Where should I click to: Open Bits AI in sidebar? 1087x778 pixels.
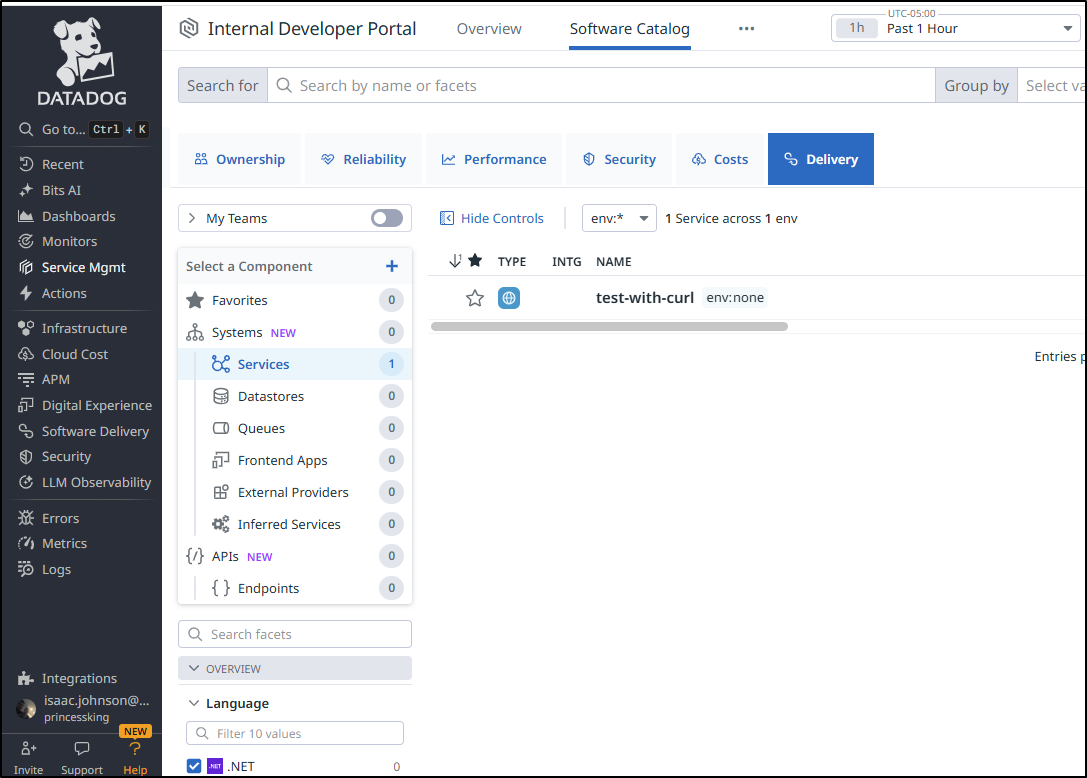click(49, 190)
